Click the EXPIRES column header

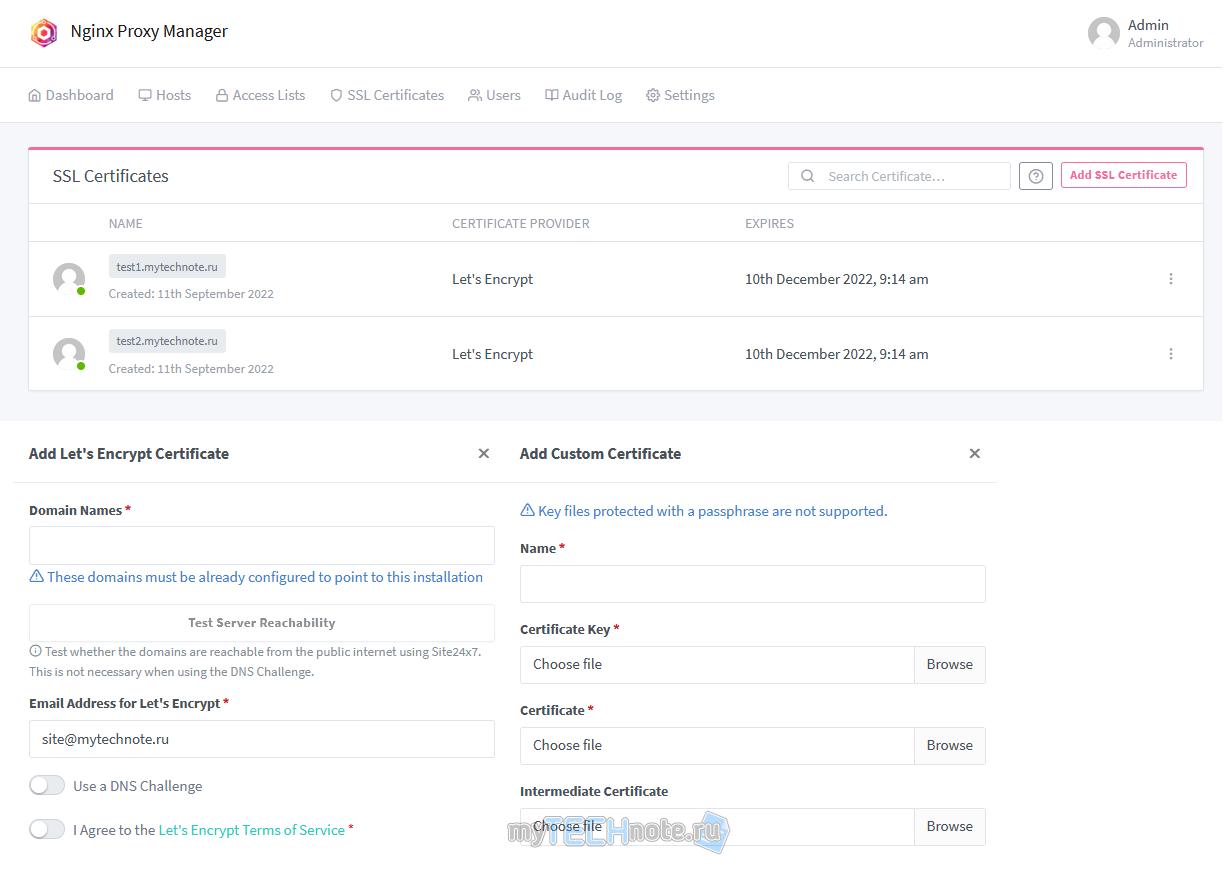point(770,224)
